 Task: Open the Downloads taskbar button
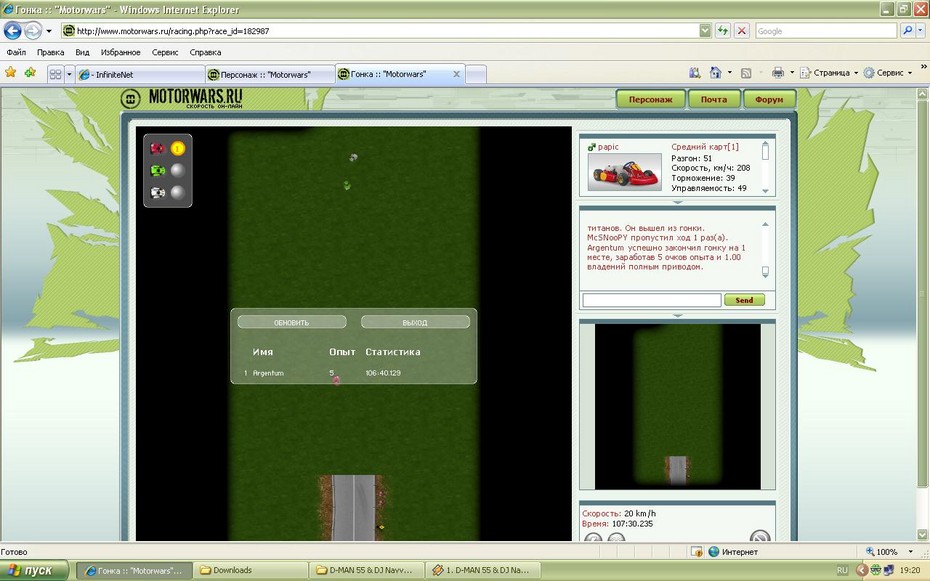click(x=251, y=570)
